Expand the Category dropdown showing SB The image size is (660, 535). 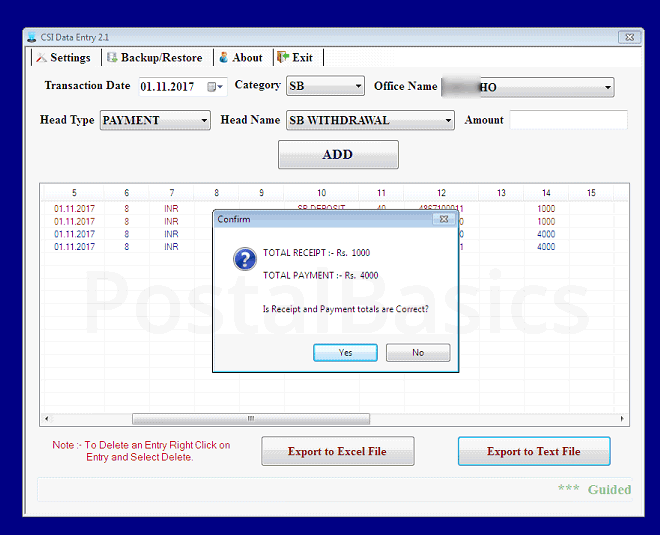click(x=357, y=87)
